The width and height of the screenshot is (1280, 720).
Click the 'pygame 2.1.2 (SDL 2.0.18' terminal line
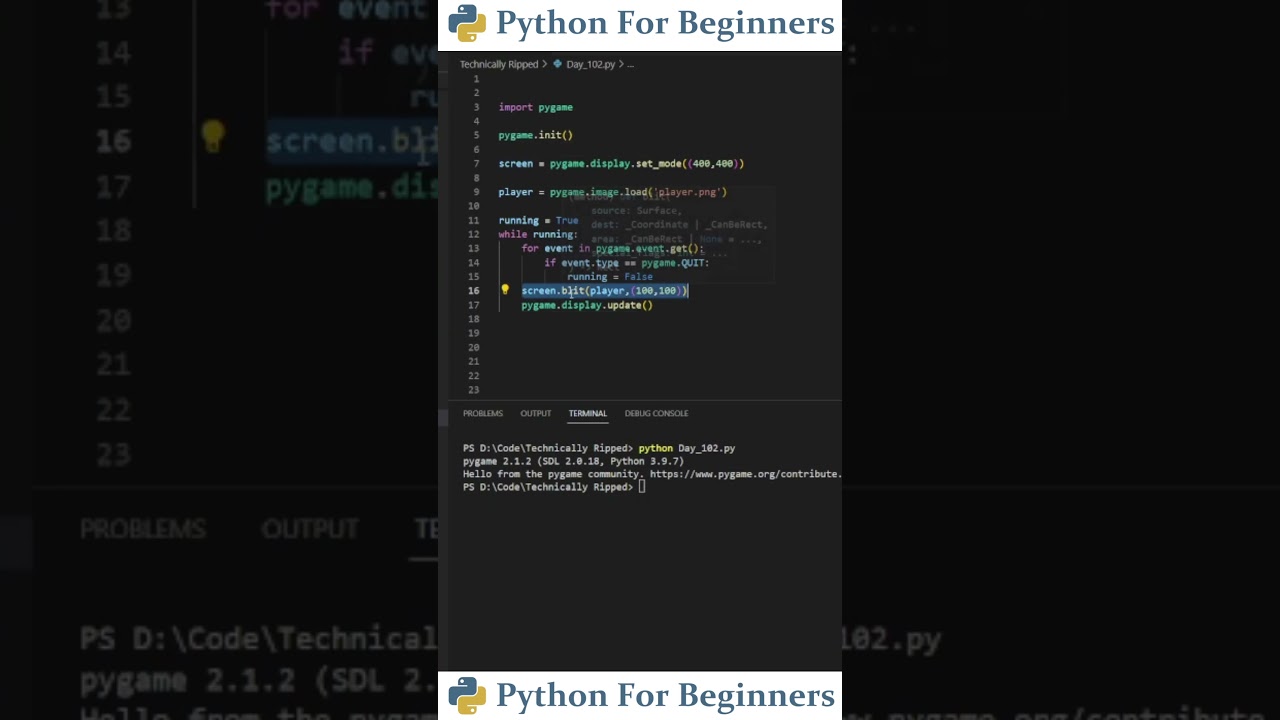point(573,461)
